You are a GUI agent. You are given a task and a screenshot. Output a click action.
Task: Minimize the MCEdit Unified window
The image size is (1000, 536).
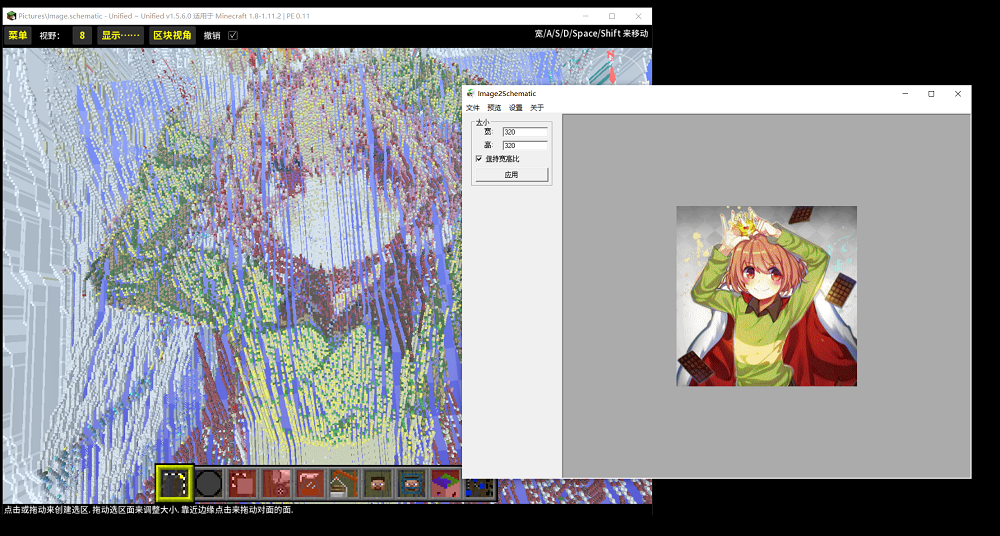(585, 16)
